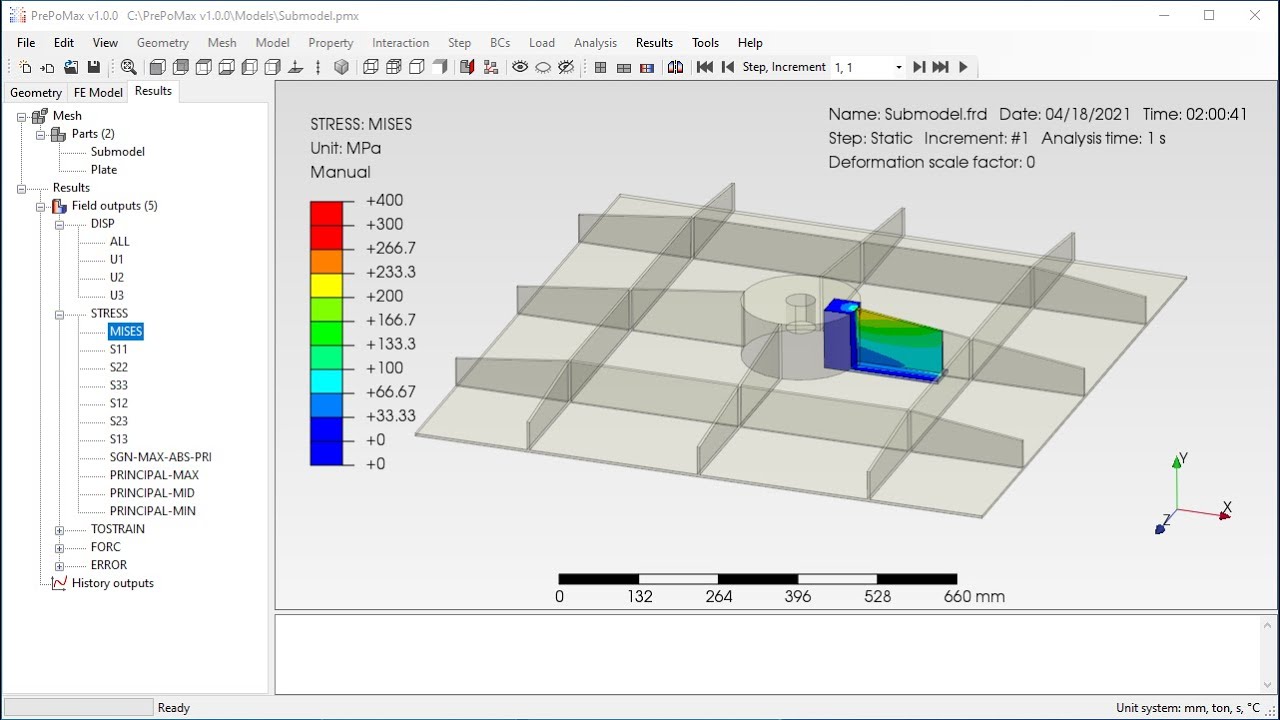This screenshot has width=1280, height=720.
Task: Jump to the last increment
Action: pyautogui.click(x=940, y=67)
